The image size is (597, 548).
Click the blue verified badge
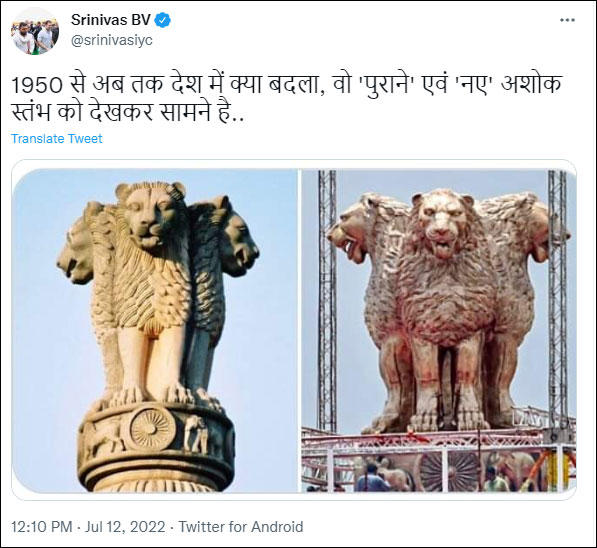pyautogui.click(x=162, y=20)
